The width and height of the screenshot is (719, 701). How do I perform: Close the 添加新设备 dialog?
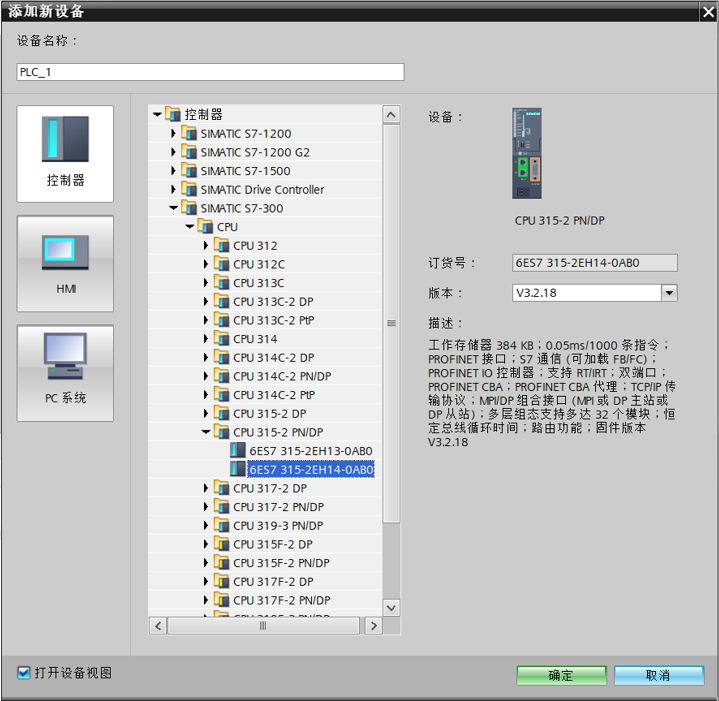[708, 11]
